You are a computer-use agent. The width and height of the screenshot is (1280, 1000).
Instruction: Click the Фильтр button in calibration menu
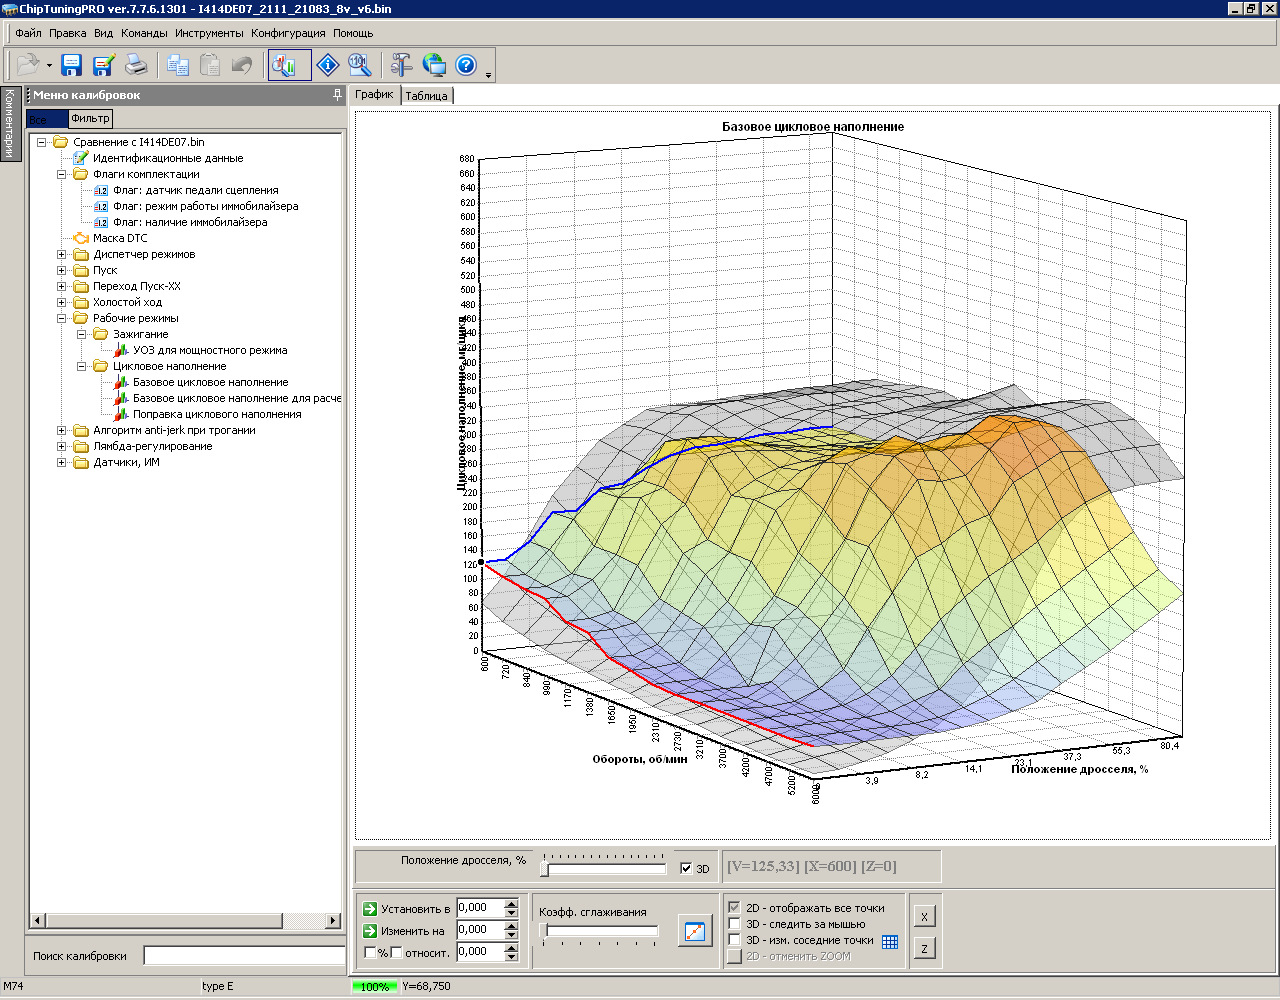click(x=91, y=119)
